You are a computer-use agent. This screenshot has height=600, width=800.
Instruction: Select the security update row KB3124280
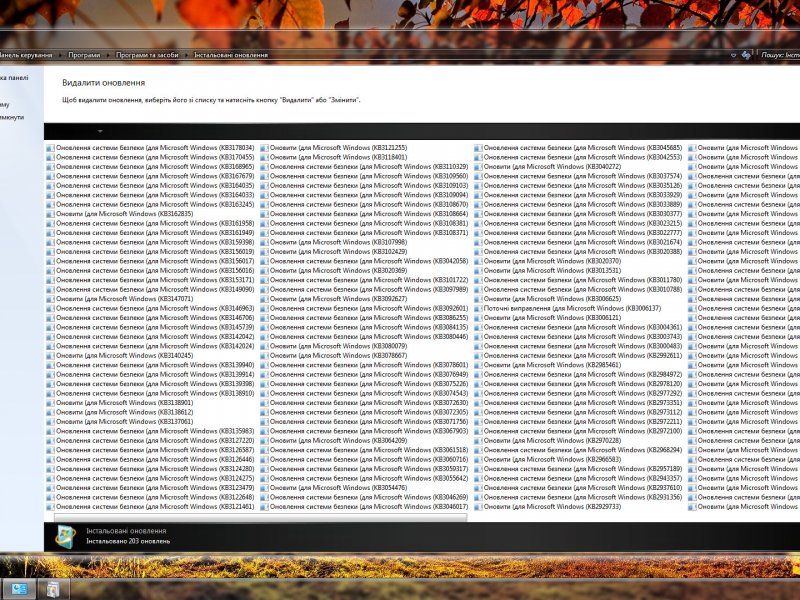pyautogui.click(x=150, y=469)
